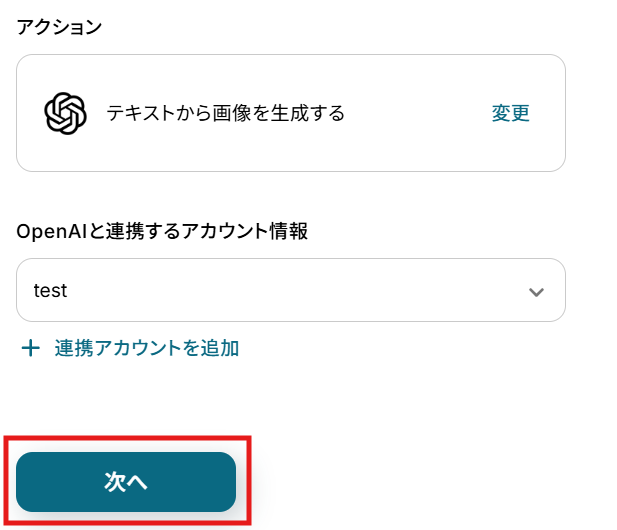Click the blank space right of test
Viewport: 617px width, 530px height.
[x=300, y=291]
